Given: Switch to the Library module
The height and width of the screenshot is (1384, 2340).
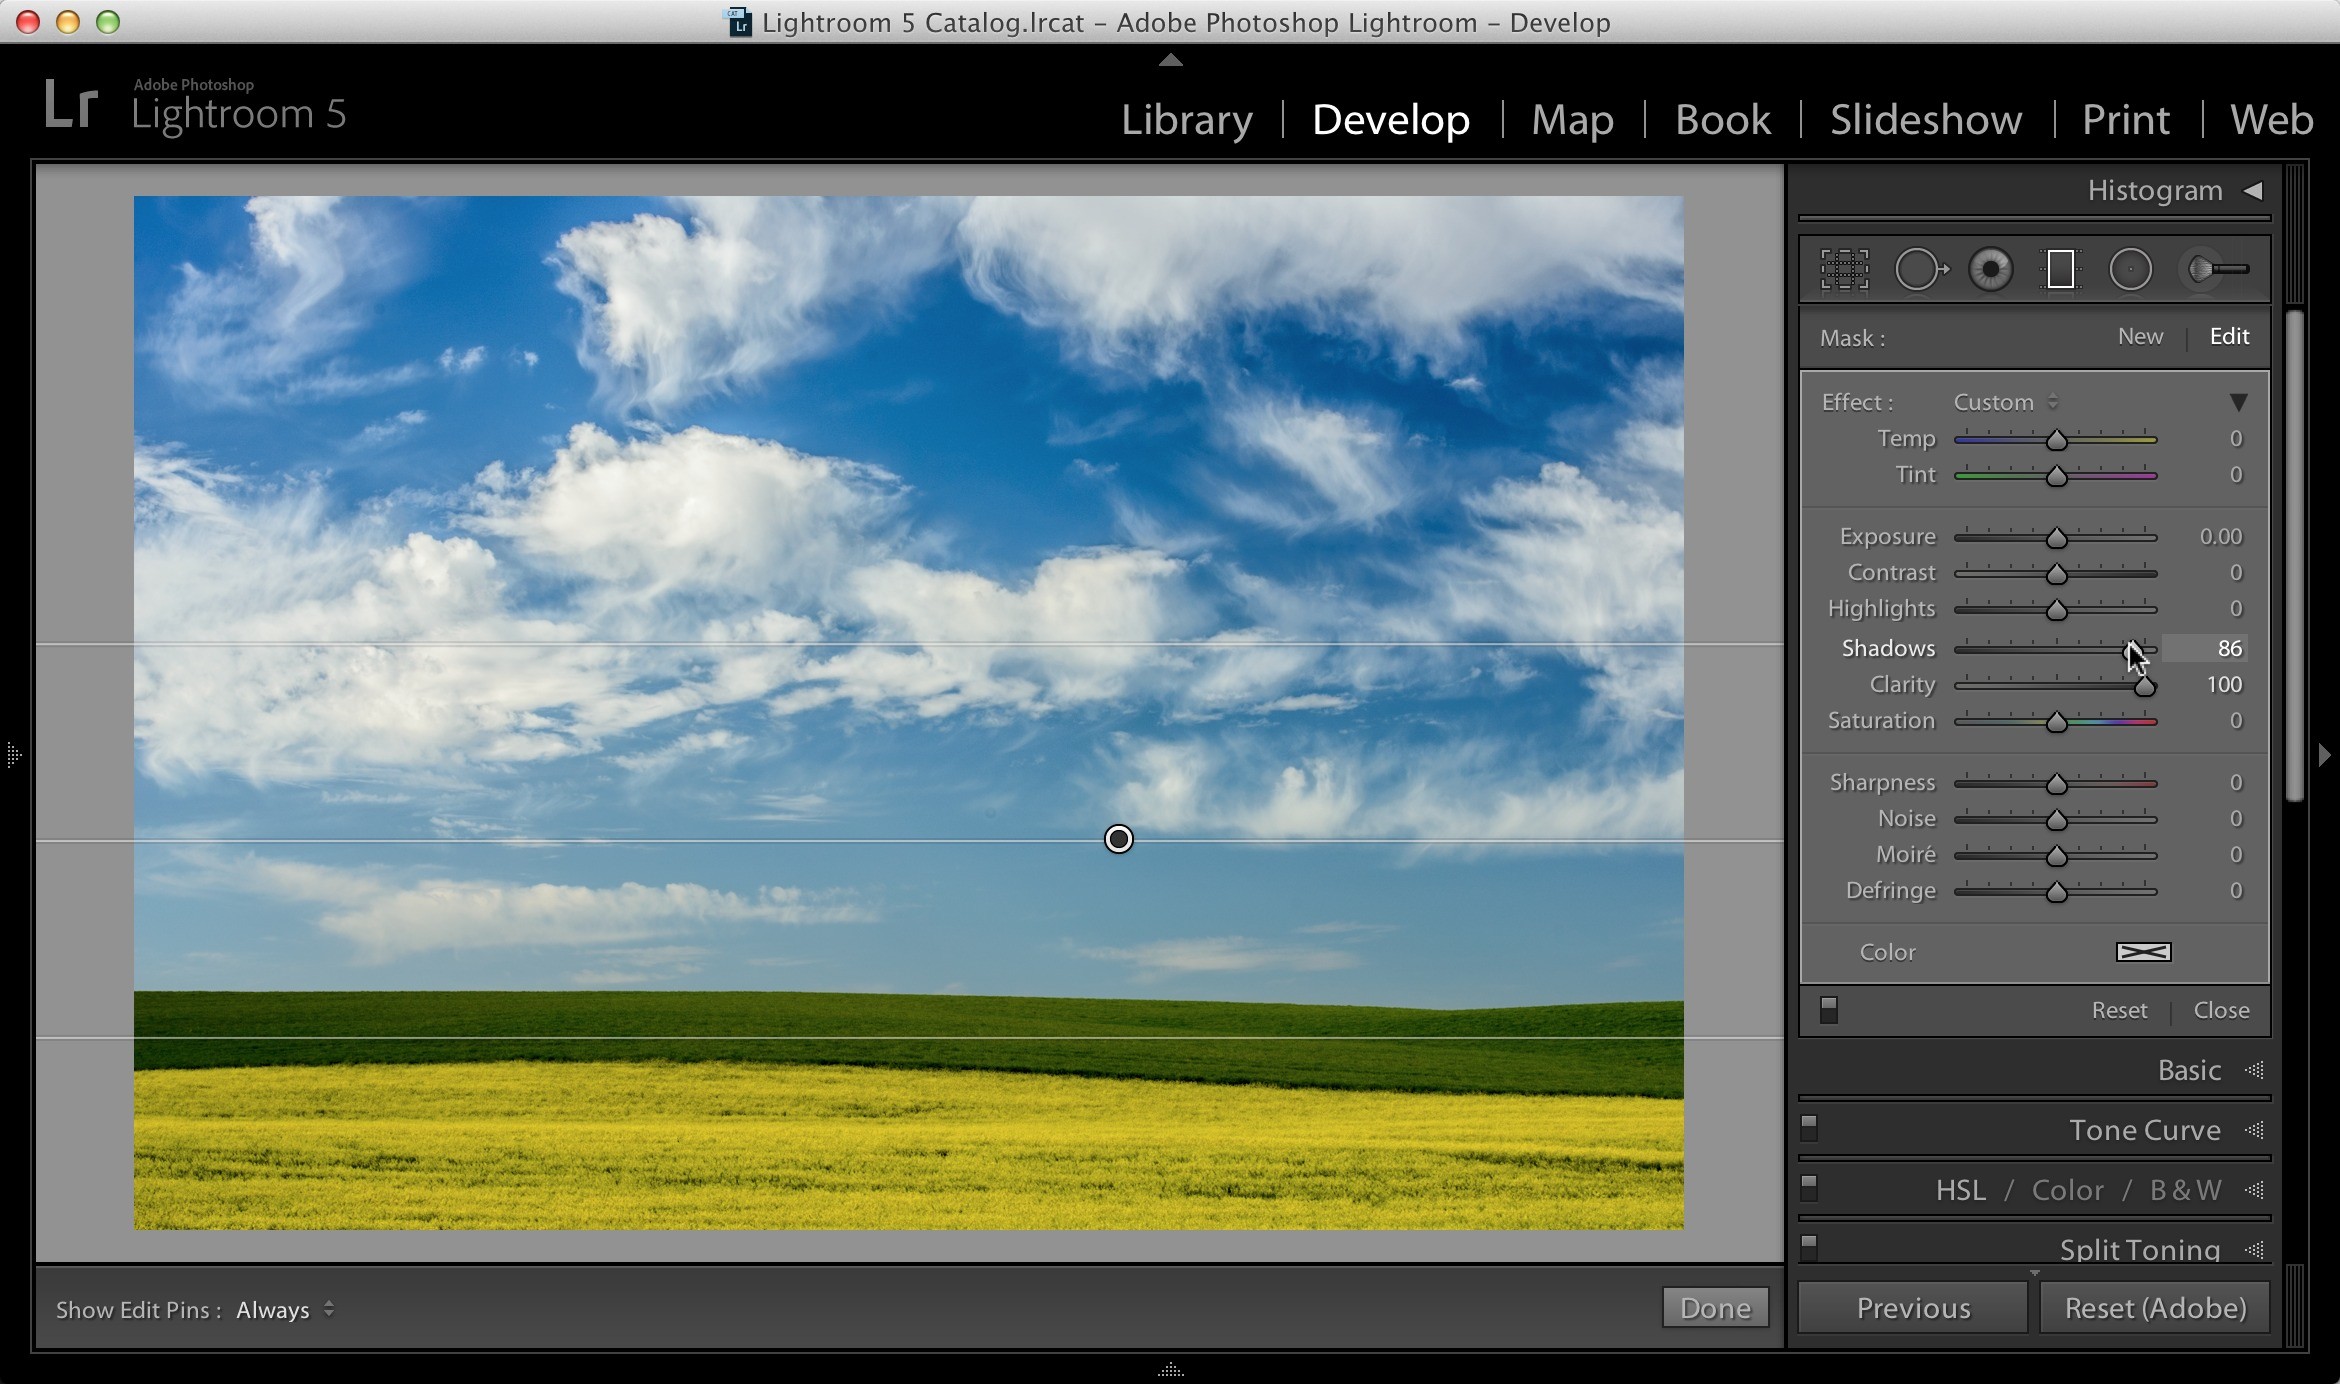Looking at the screenshot, I should coord(1186,119).
